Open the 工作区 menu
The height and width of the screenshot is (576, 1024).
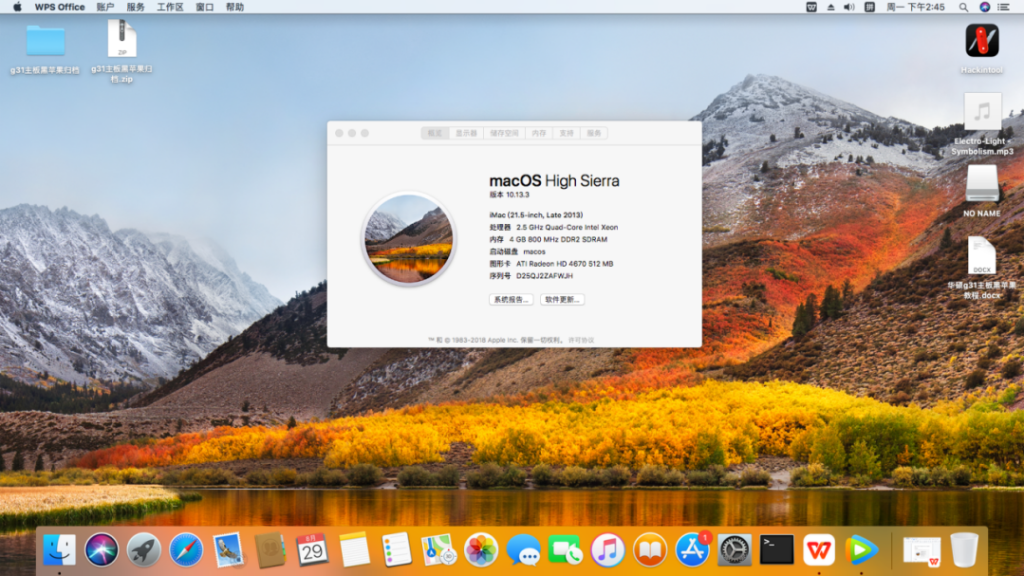tap(170, 7)
